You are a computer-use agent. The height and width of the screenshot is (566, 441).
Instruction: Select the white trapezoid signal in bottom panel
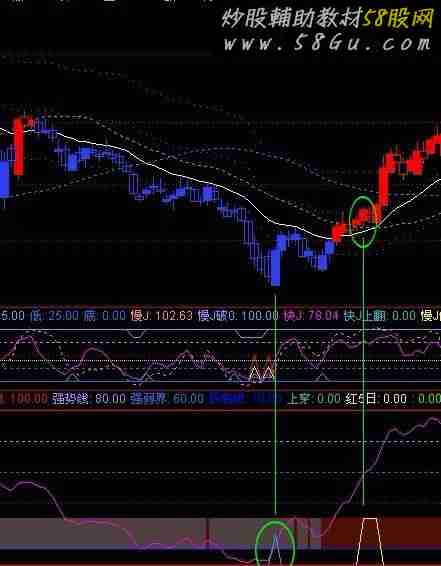(x=370, y=541)
